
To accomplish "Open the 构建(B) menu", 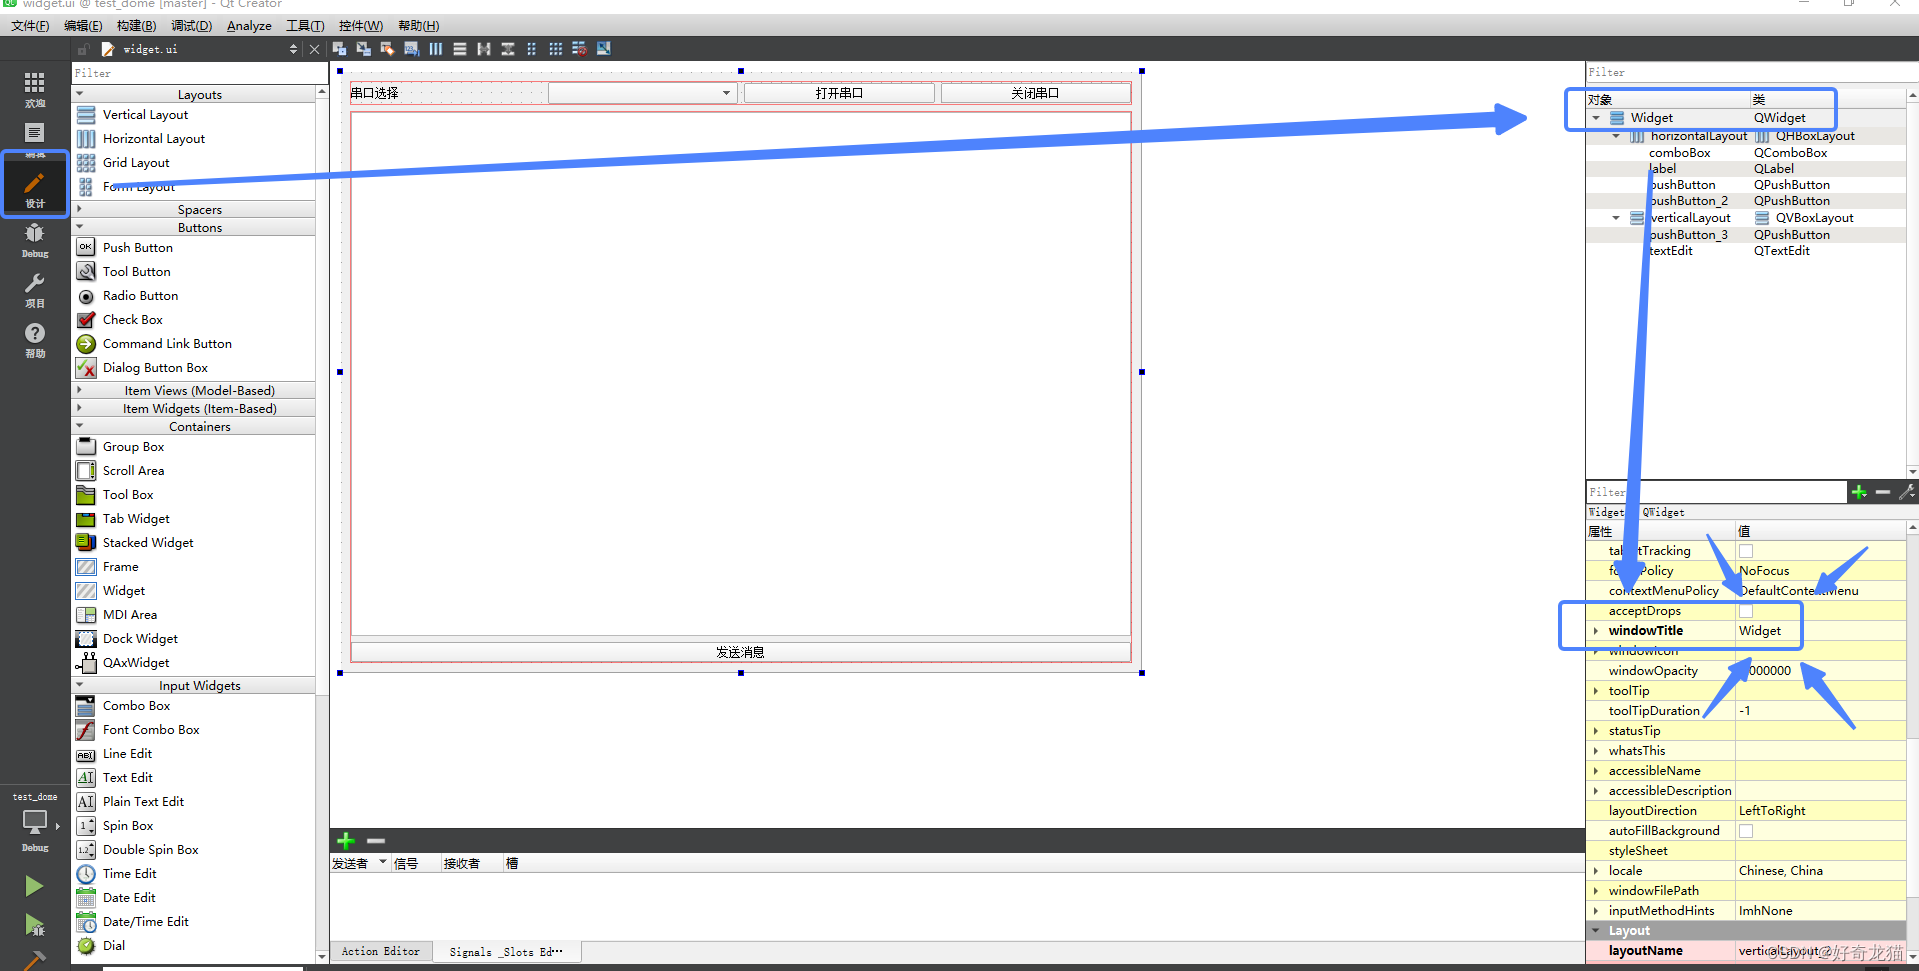I will point(136,26).
